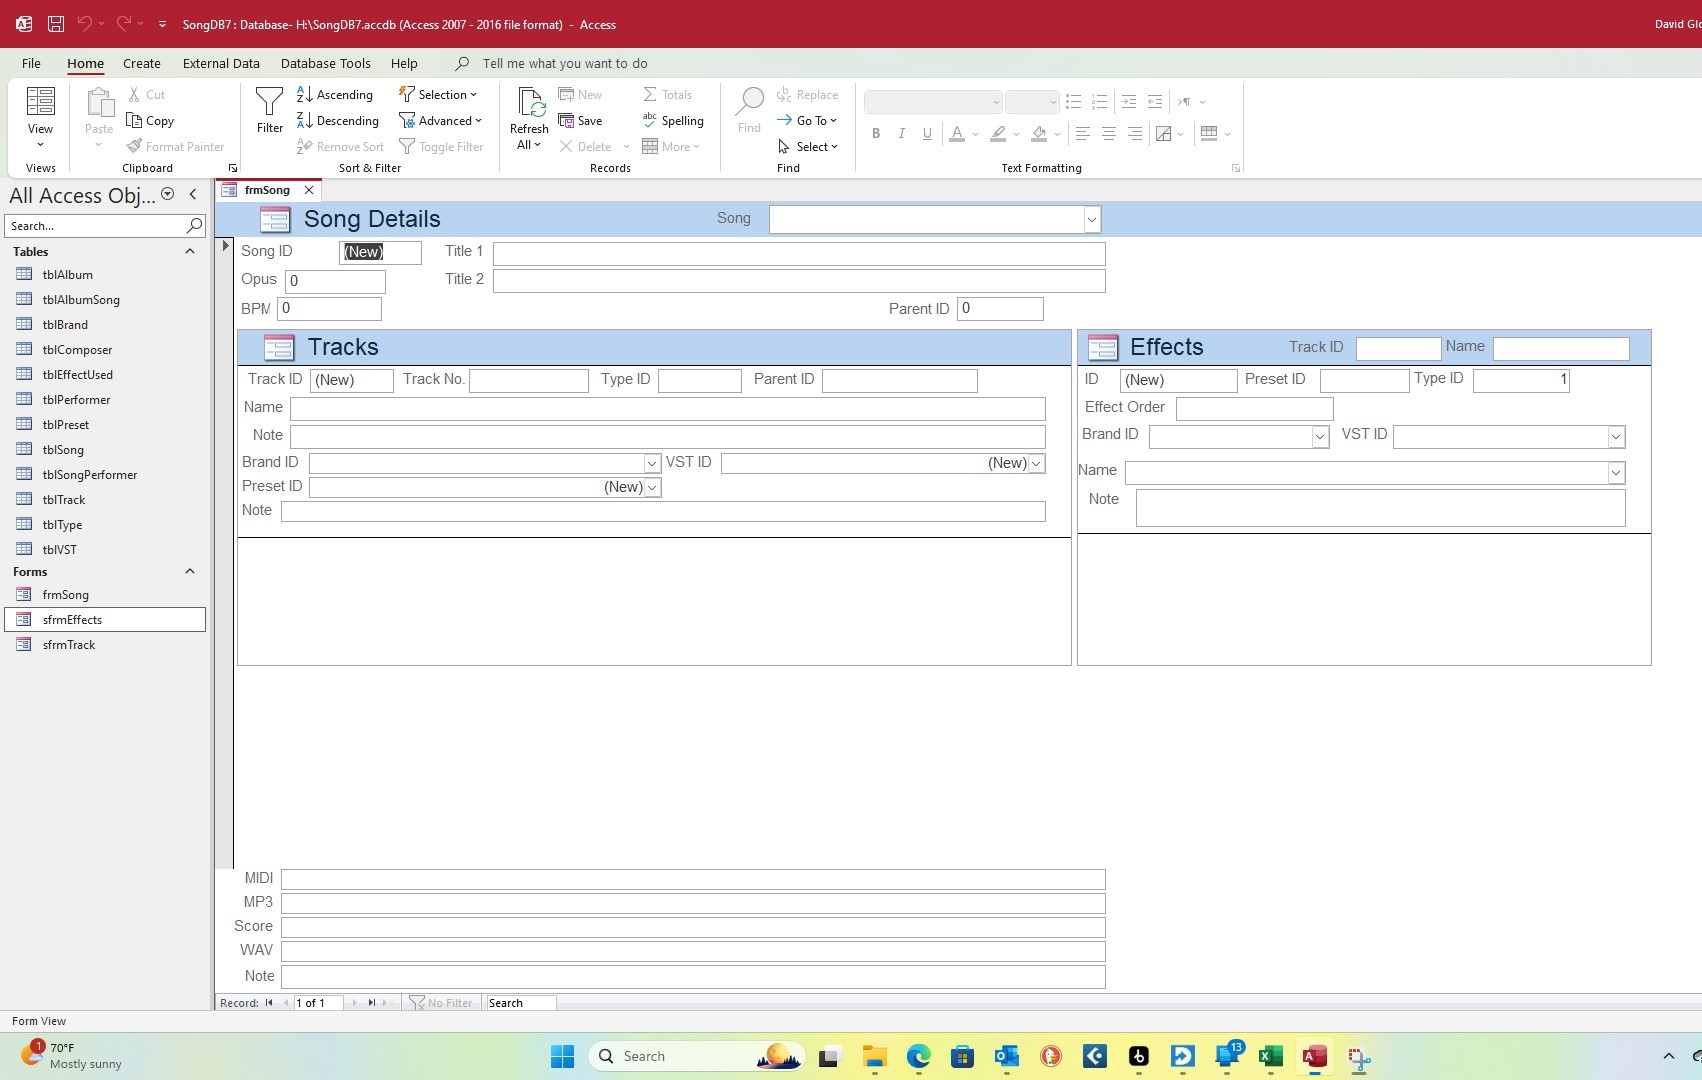Toggle the navigation pane shutter bar closed

193,195
